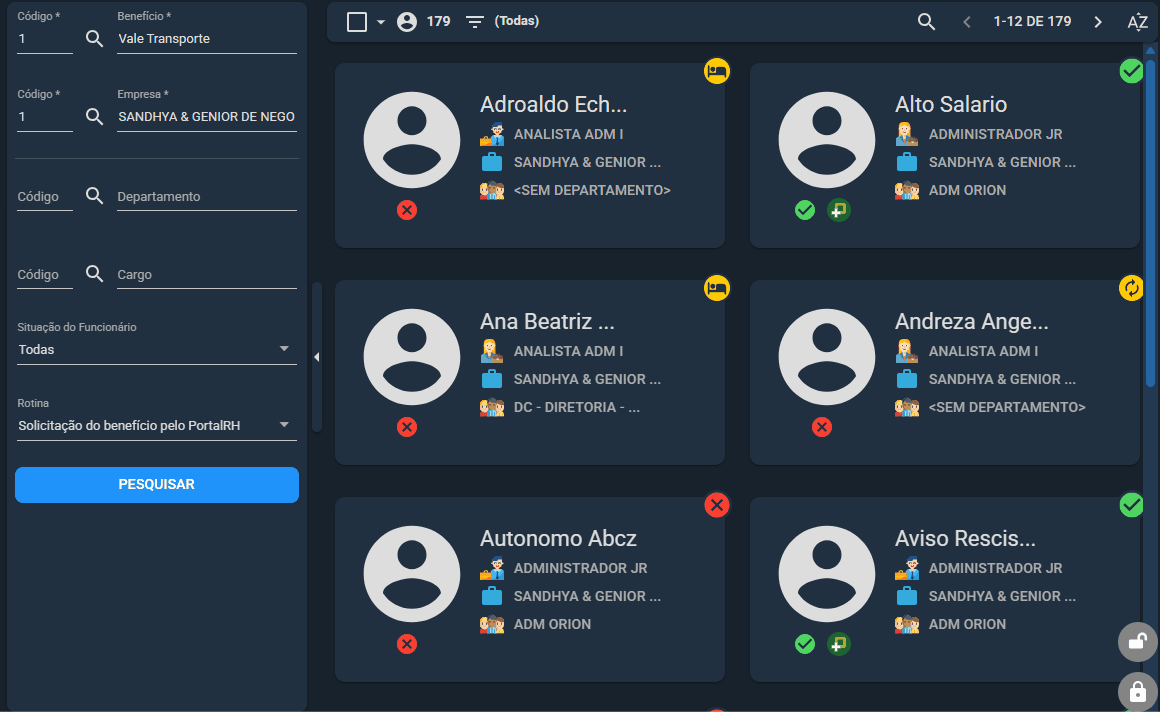Viewport: 1160px width, 712px height.
Task: Click green check under Alto Salario avatar
Action: tap(805, 210)
